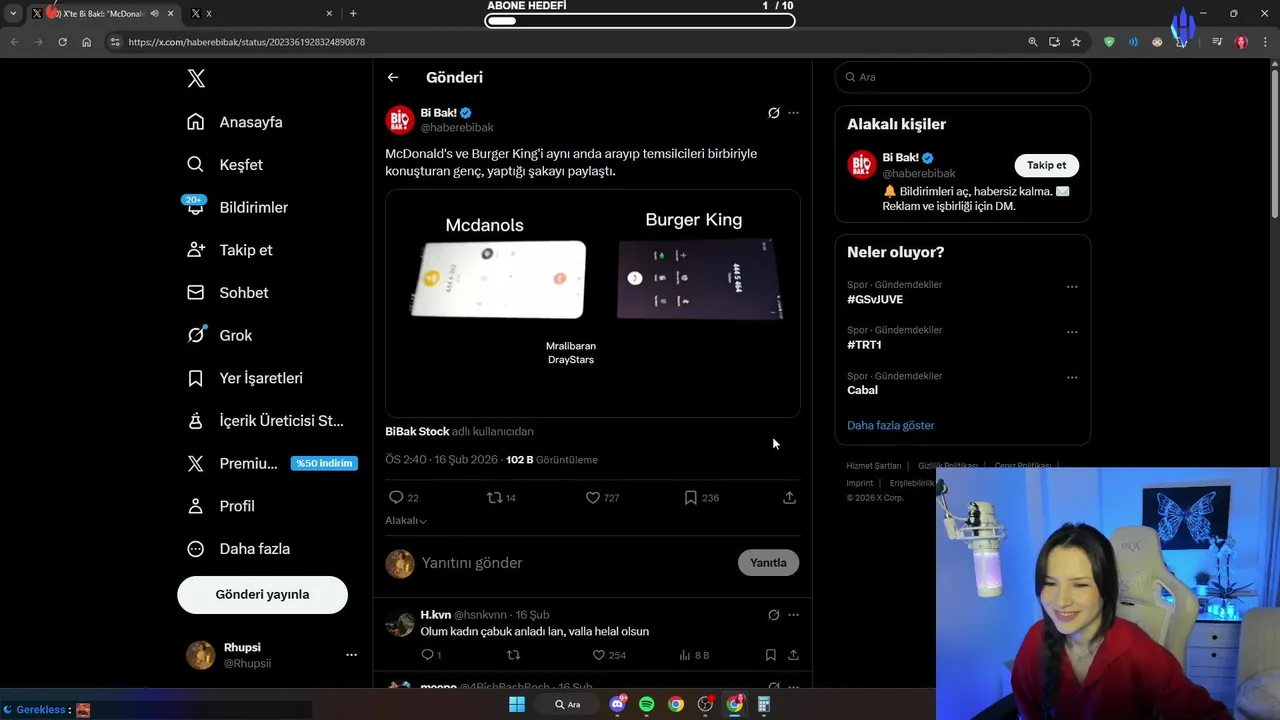The width and height of the screenshot is (1280, 720).
Task: Open Discord from the taskbar
Action: coord(618,704)
